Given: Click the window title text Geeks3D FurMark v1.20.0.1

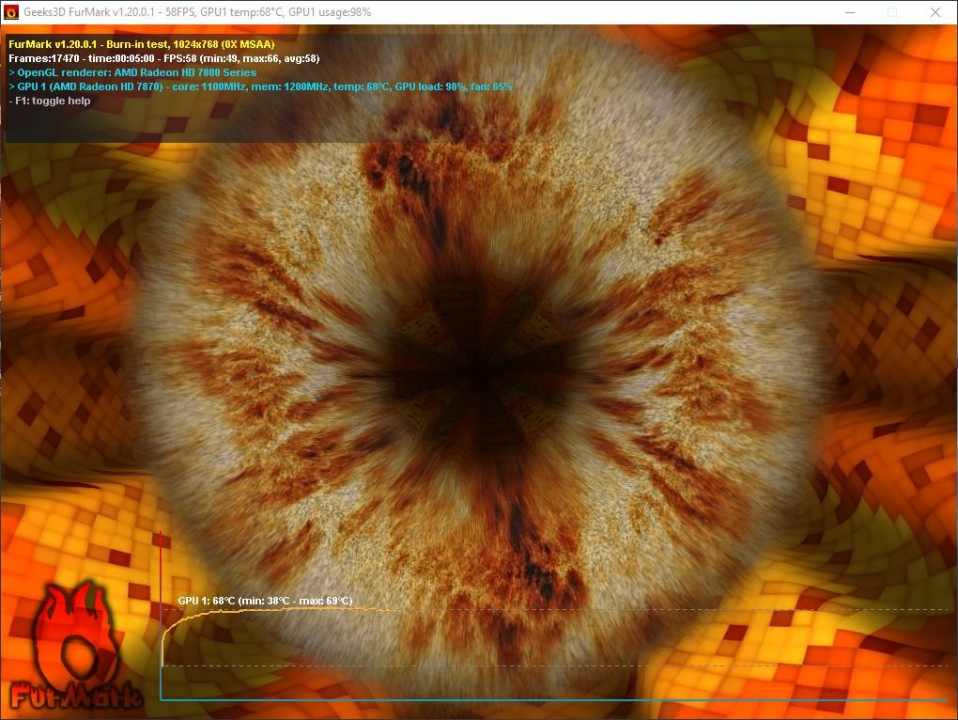Looking at the screenshot, I should [197, 12].
